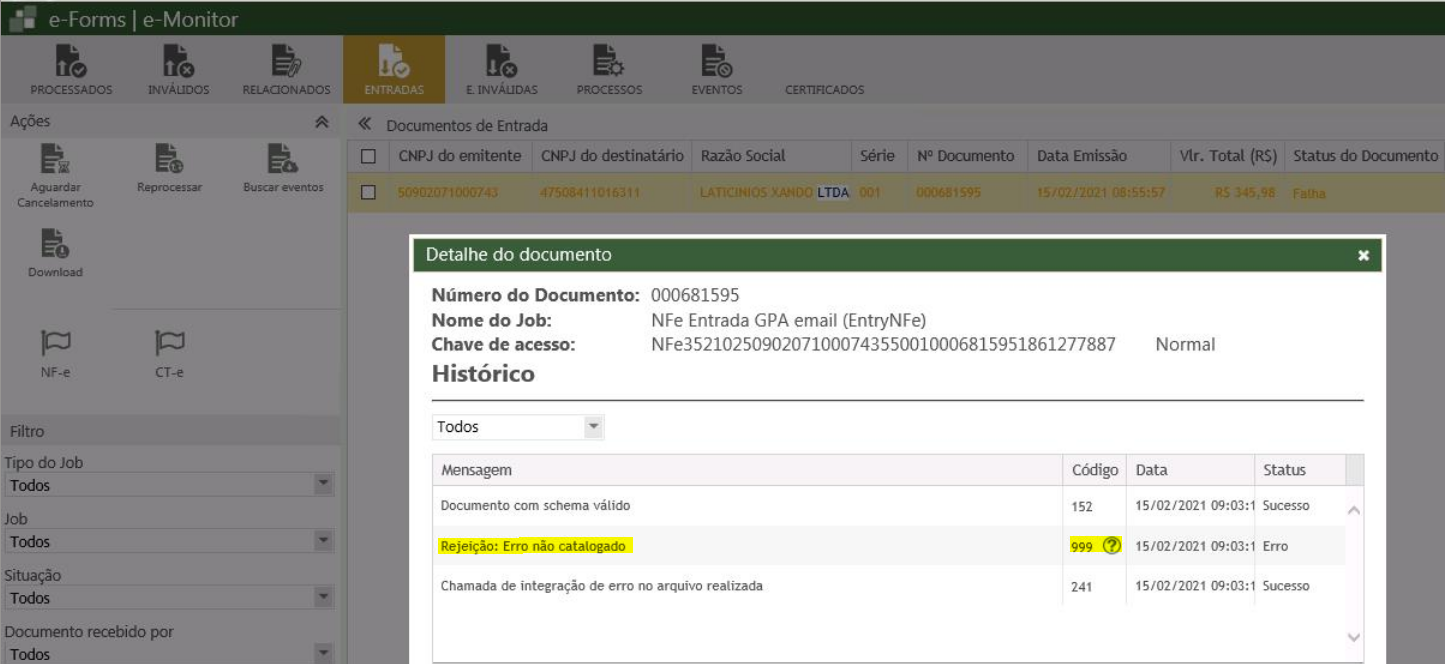Viewport: 1445px width, 664px height.
Task: Click the Download action icon
Action: [x=55, y=253]
